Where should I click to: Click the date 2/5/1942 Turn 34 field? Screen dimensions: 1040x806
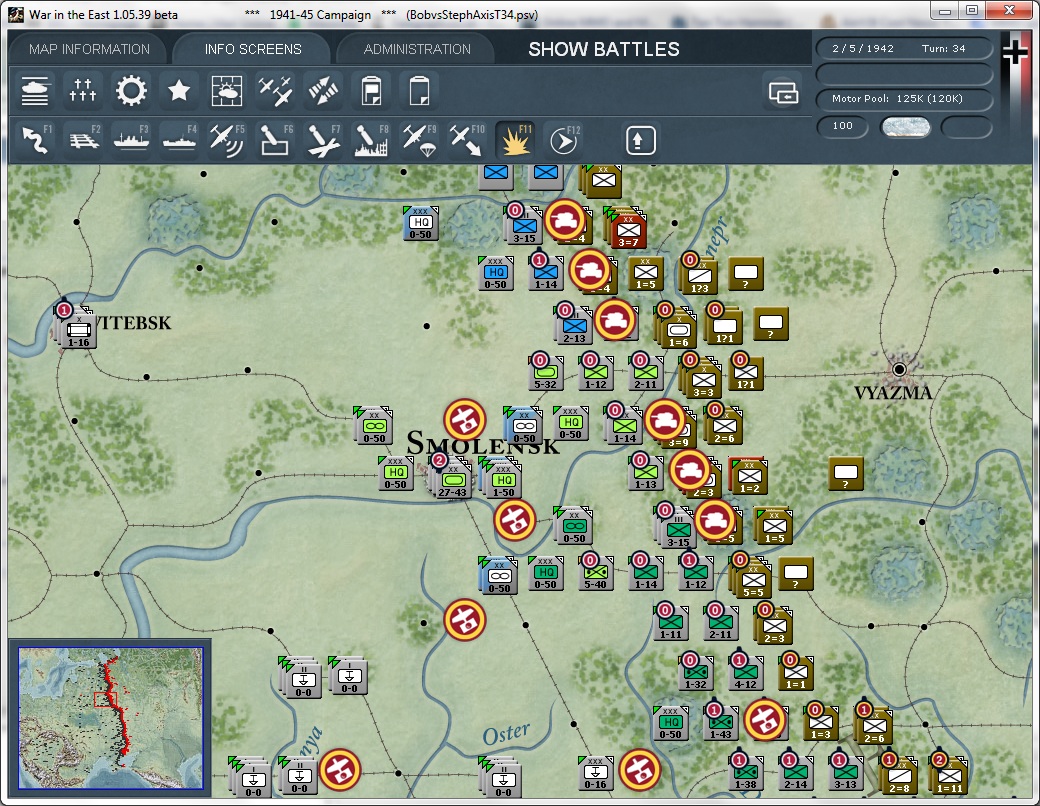tap(903, 48)
